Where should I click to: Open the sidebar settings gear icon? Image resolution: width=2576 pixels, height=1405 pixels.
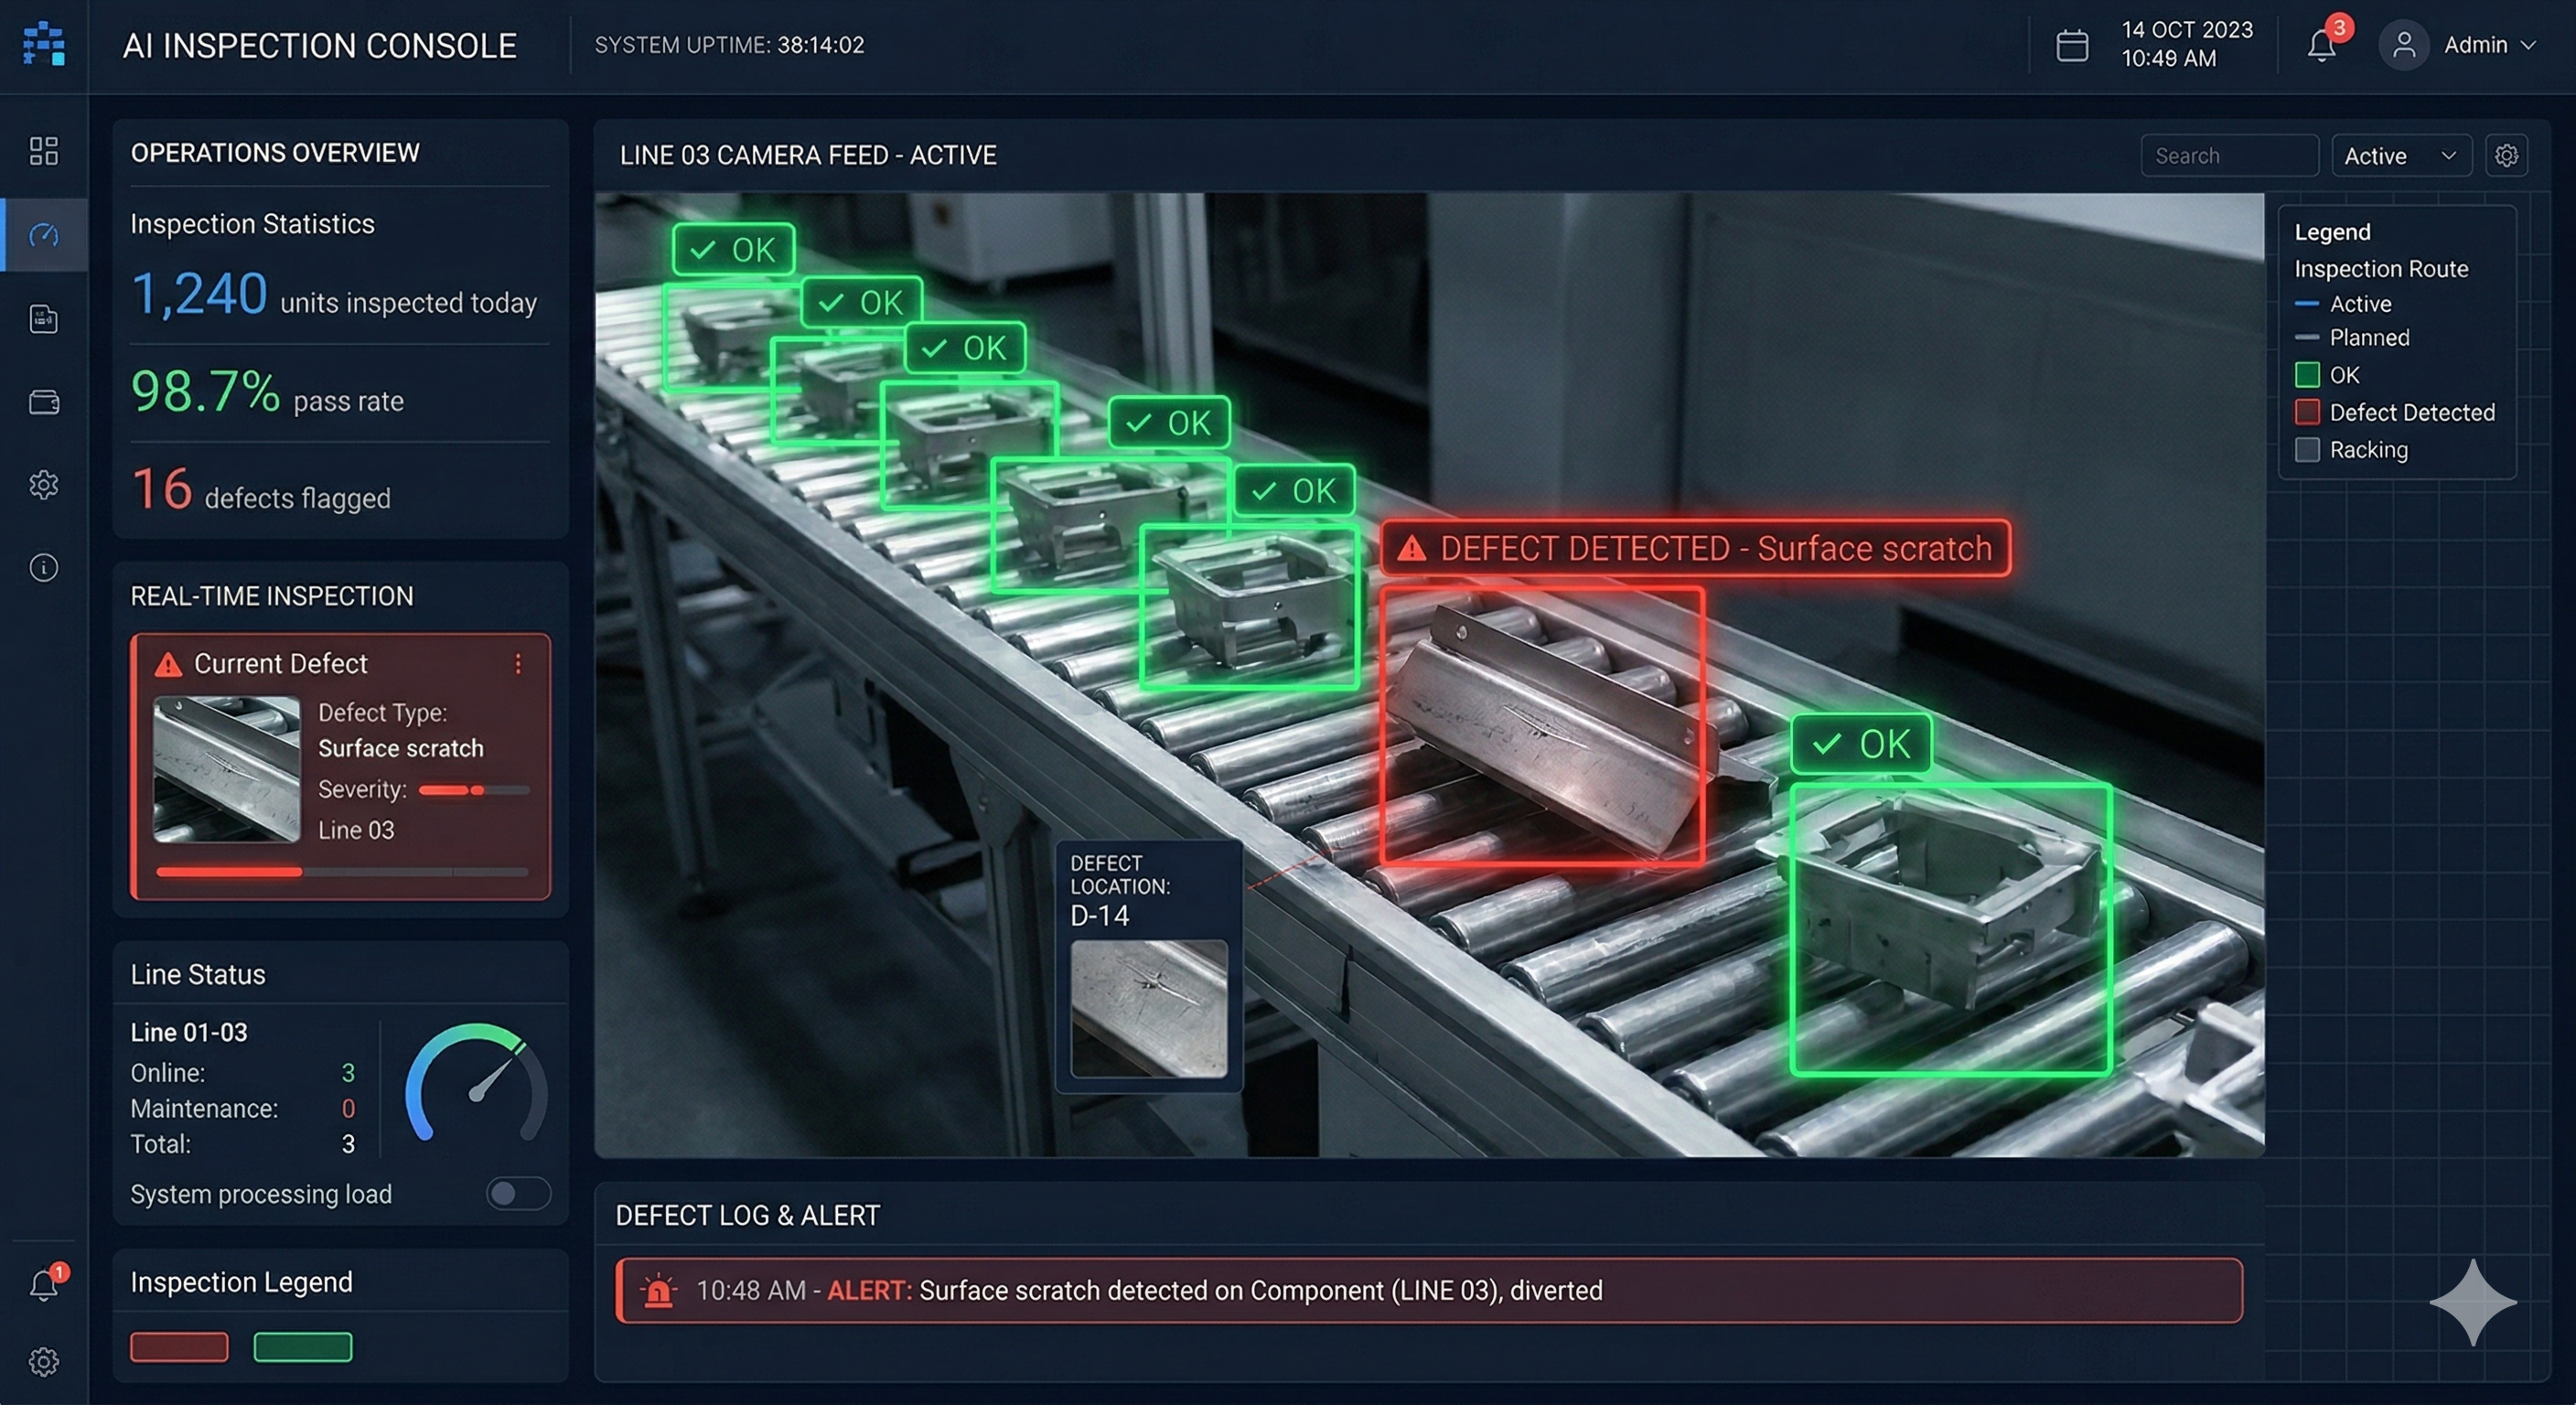[x=44, y=485]
